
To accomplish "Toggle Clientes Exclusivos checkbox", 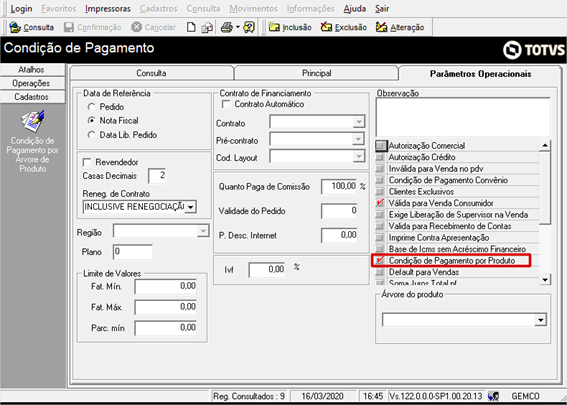I will tap(380, 192).
